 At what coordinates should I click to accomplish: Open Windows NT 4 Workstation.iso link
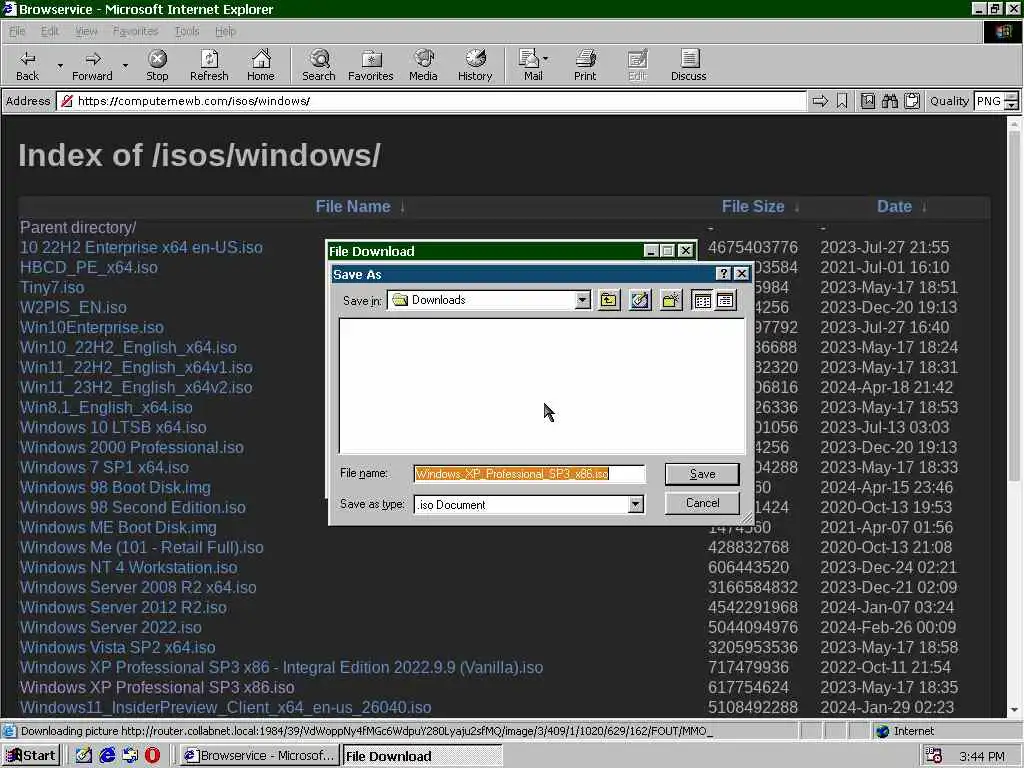[129, 568]
